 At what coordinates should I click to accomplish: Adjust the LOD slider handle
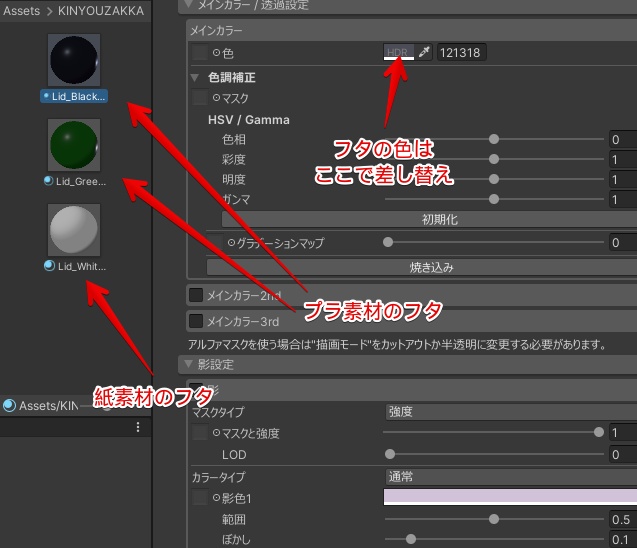tap(390, 454)
